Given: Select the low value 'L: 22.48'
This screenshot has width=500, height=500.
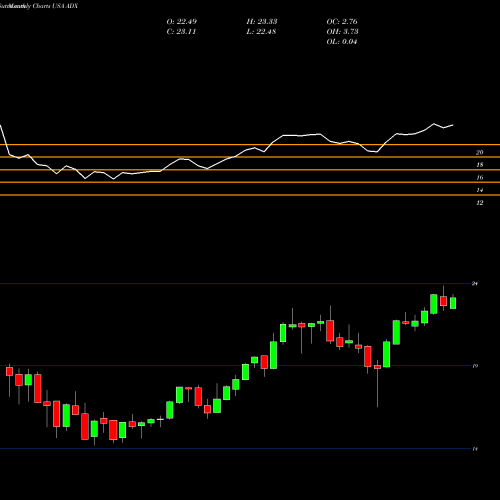Looking at the screenshot, I should click(261, 32).
